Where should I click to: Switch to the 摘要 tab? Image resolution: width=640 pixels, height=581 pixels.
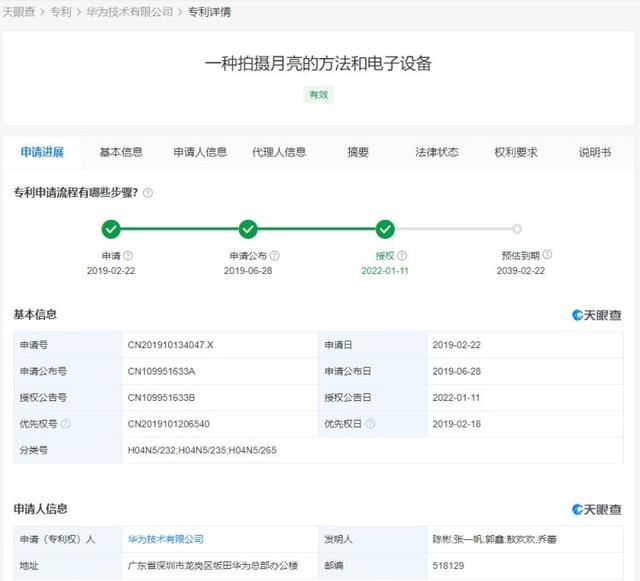pos(358,152)
